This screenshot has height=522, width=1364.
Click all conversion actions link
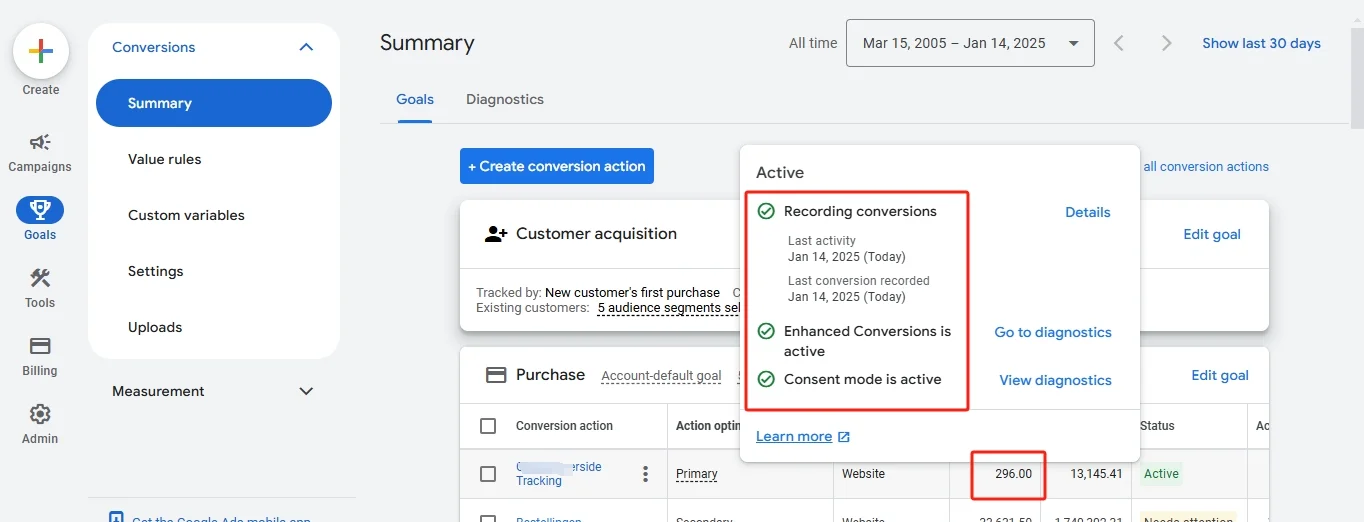(x=1205, y=167)
